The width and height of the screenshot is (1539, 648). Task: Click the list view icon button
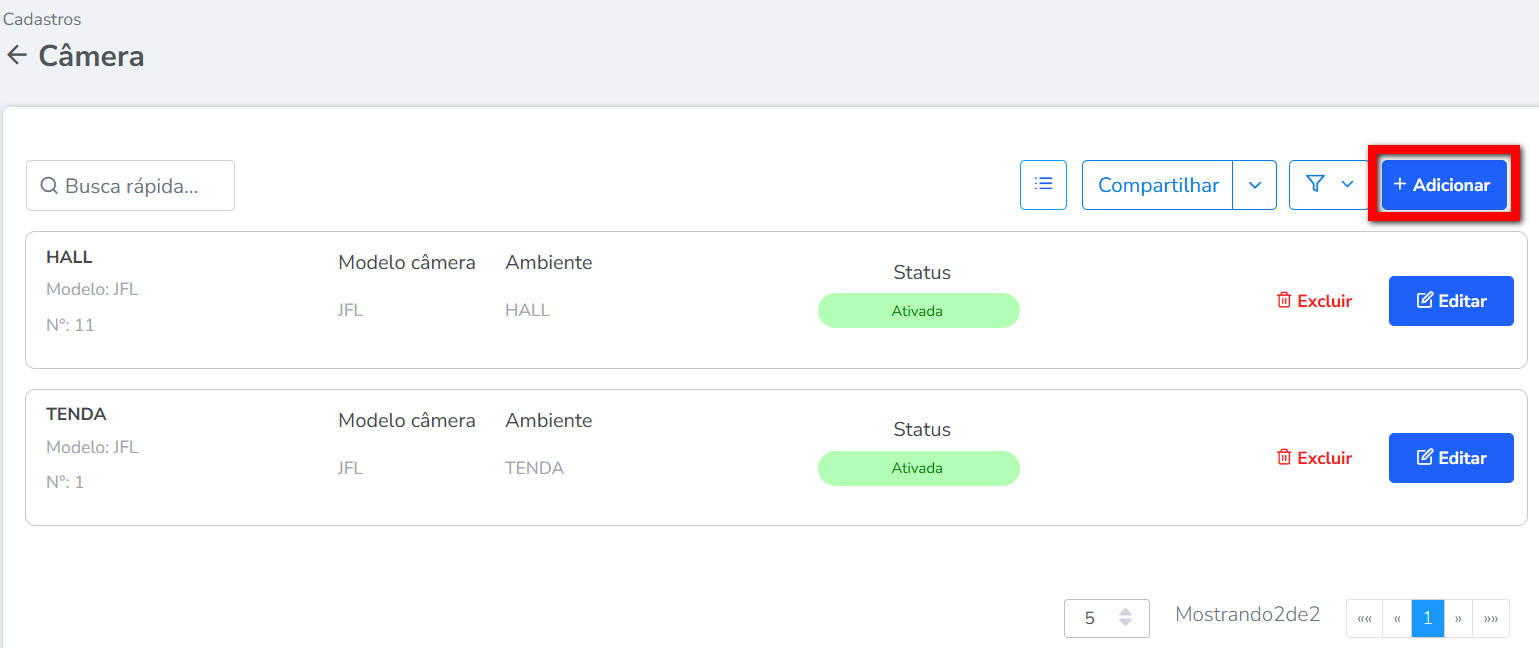click(x=1043, y=185)
